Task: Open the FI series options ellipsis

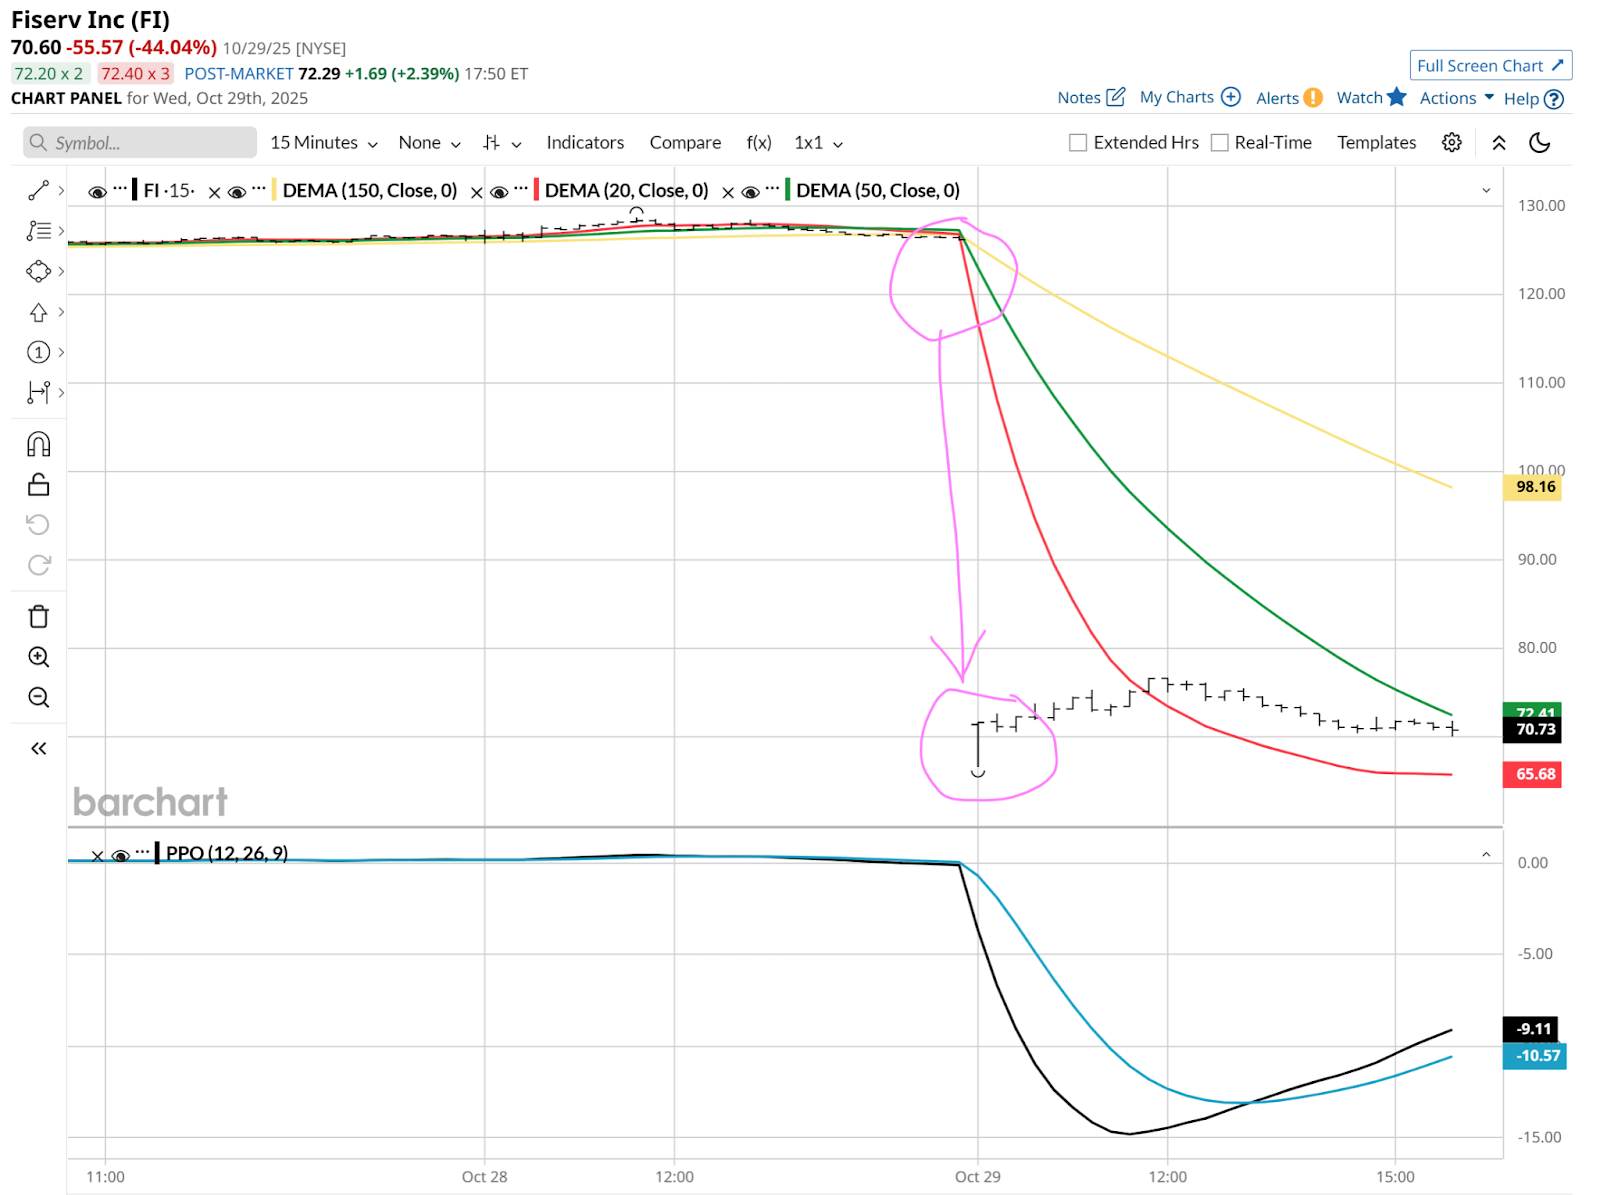Action: 120,189
